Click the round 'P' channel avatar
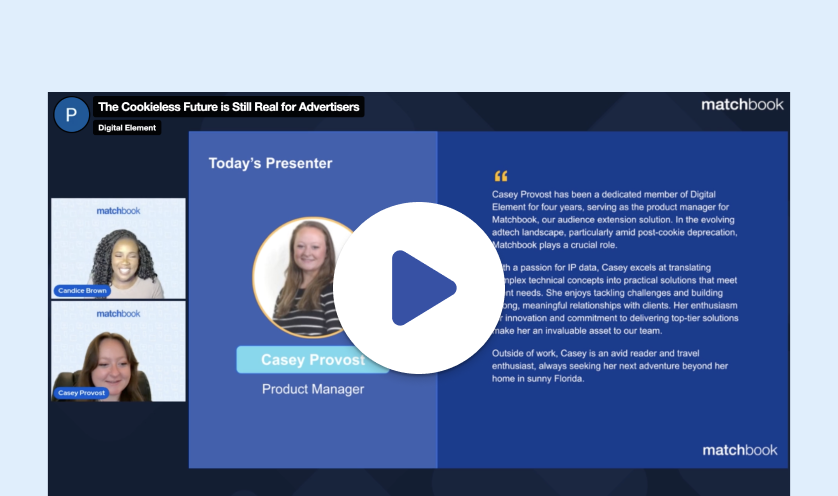The image size is (838, 496). [71, 114]
